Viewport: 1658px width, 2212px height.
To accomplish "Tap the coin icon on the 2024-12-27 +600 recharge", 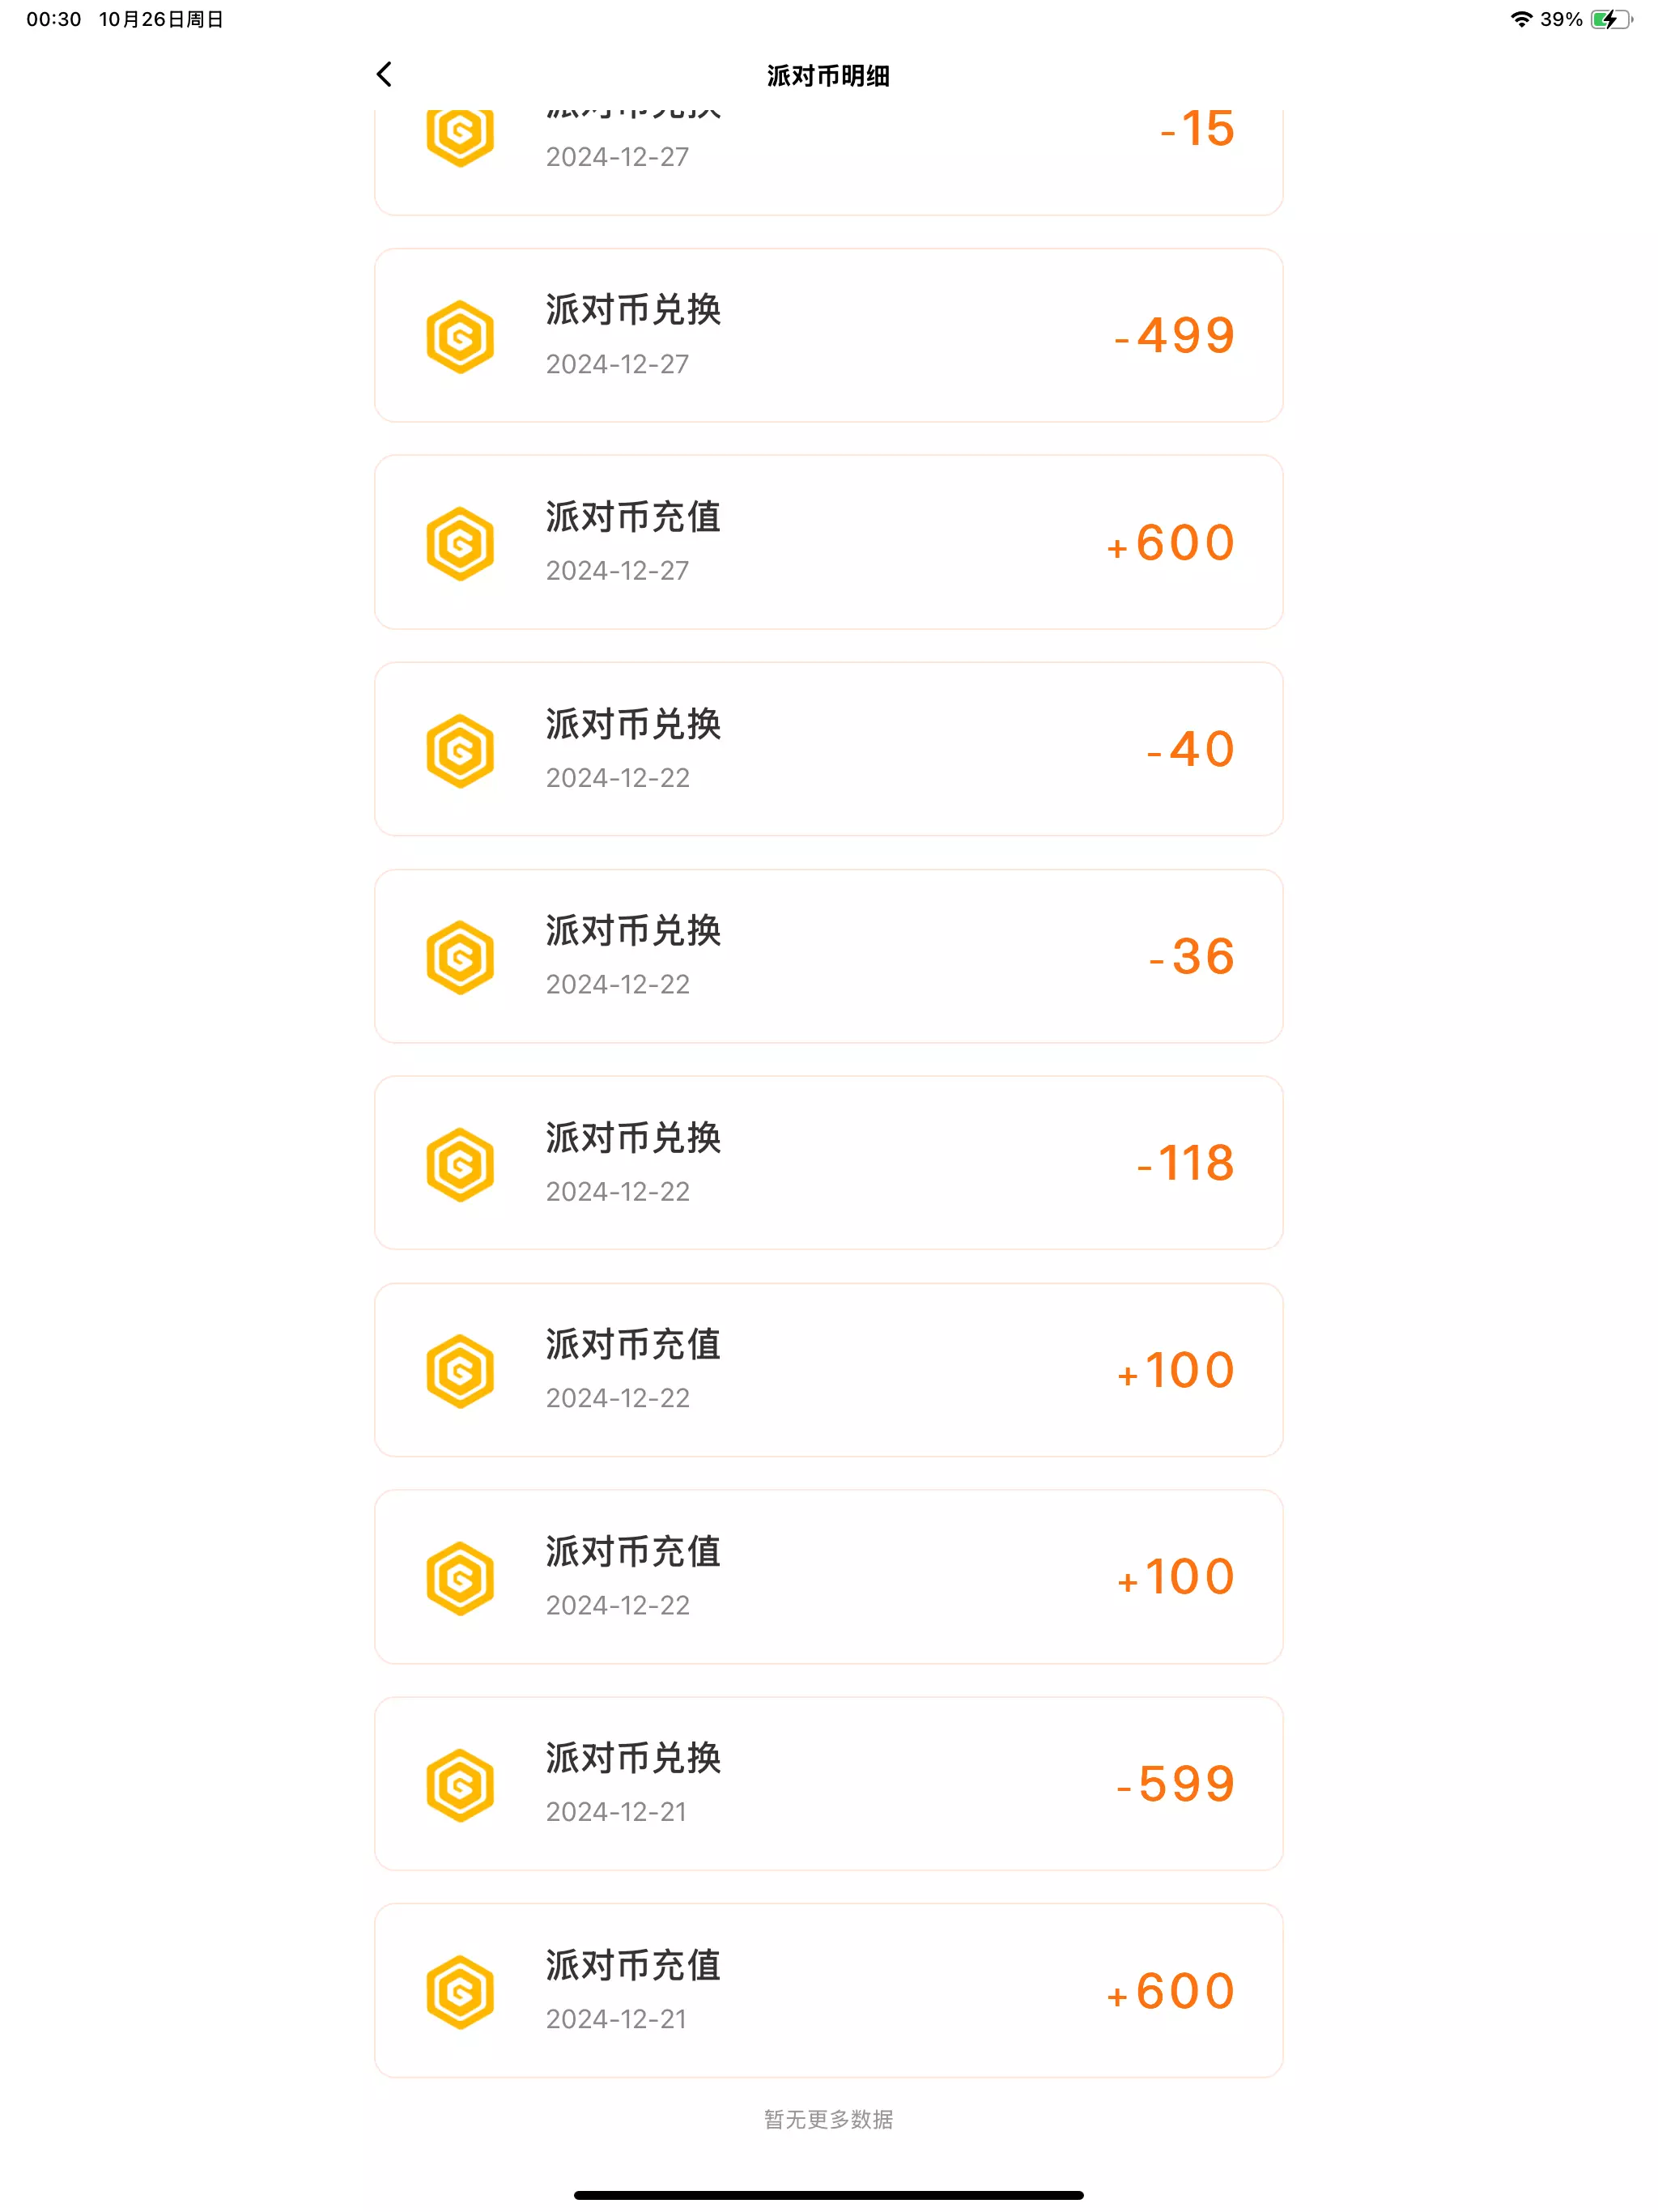I will (460, 543).
